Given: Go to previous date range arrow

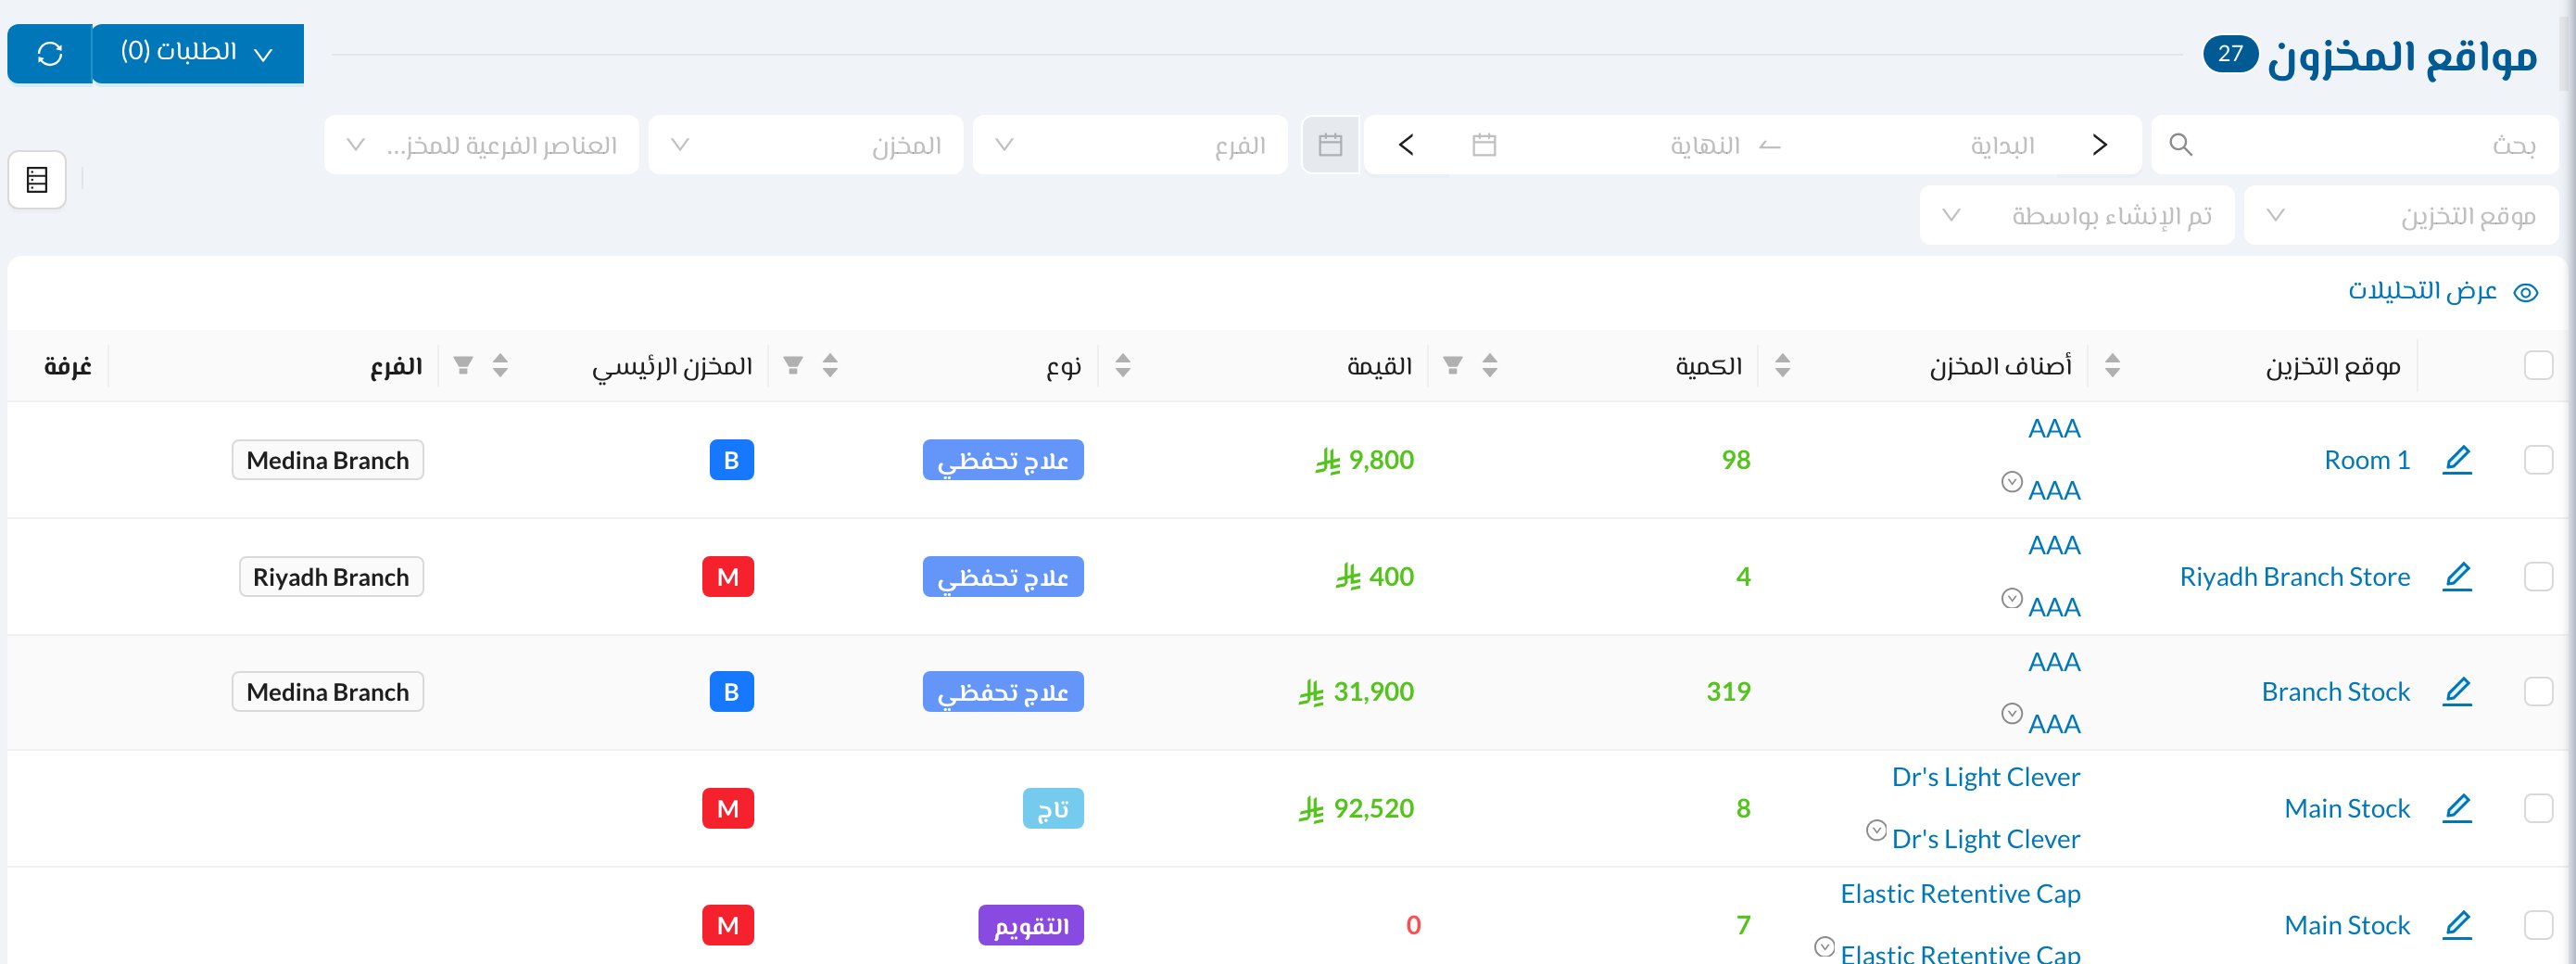Looking at the screenshot, I should [x=2099, y=145].
